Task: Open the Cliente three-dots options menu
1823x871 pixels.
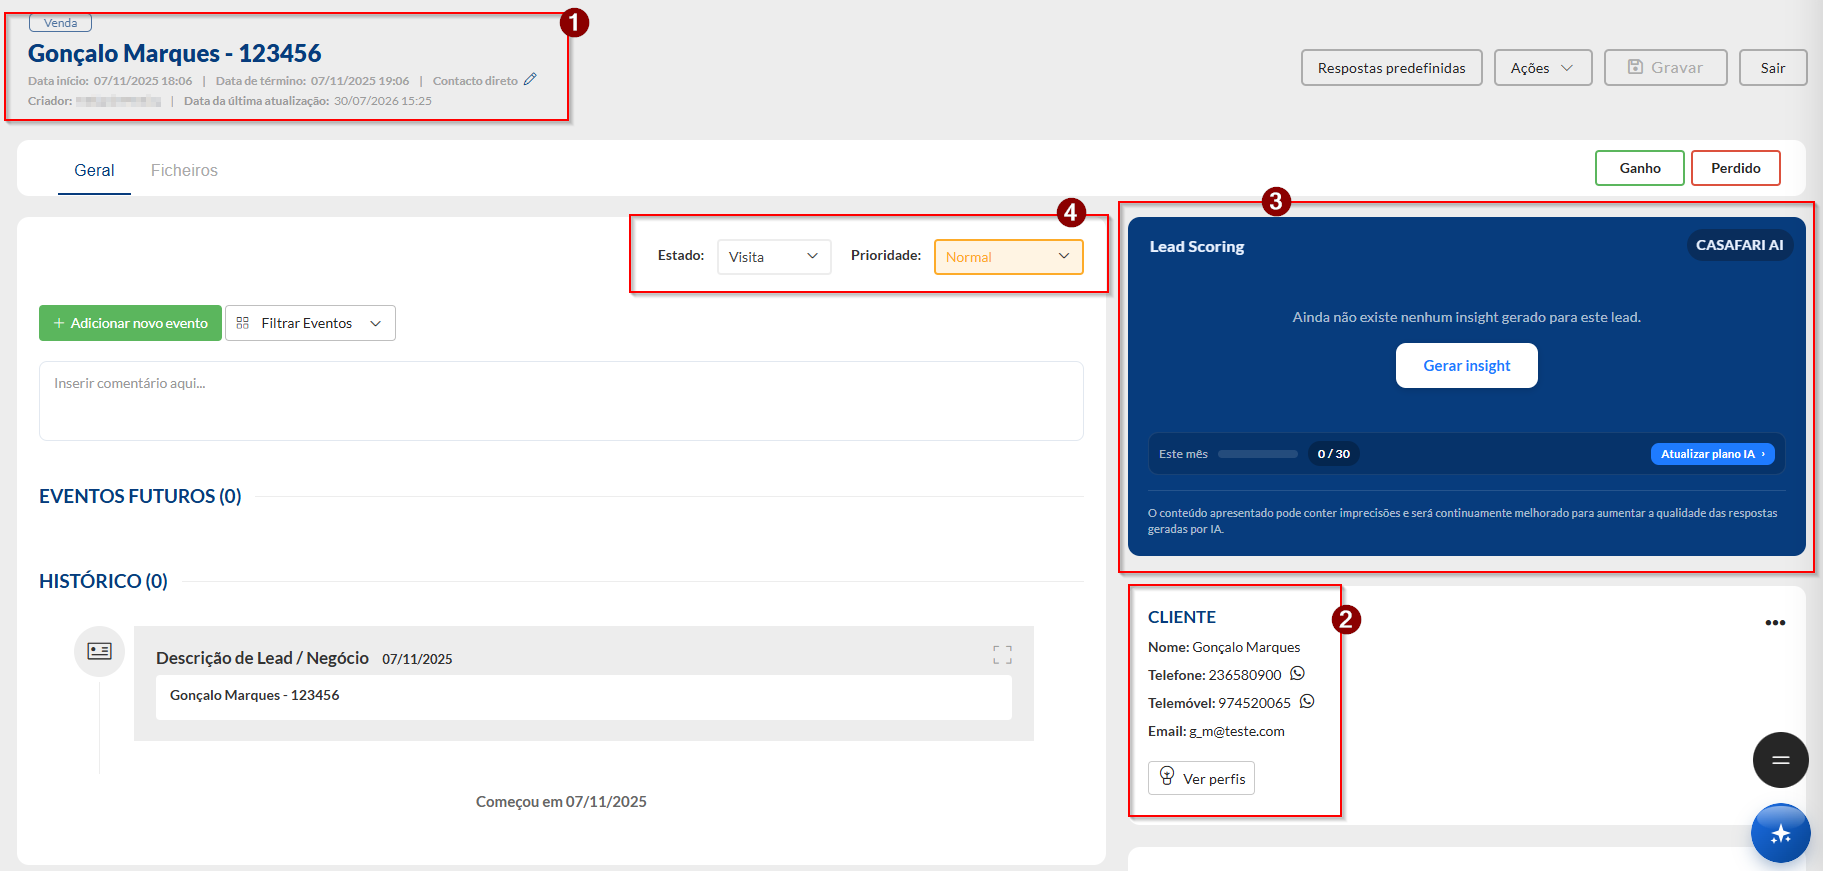Action: (x=1775, y=623)
